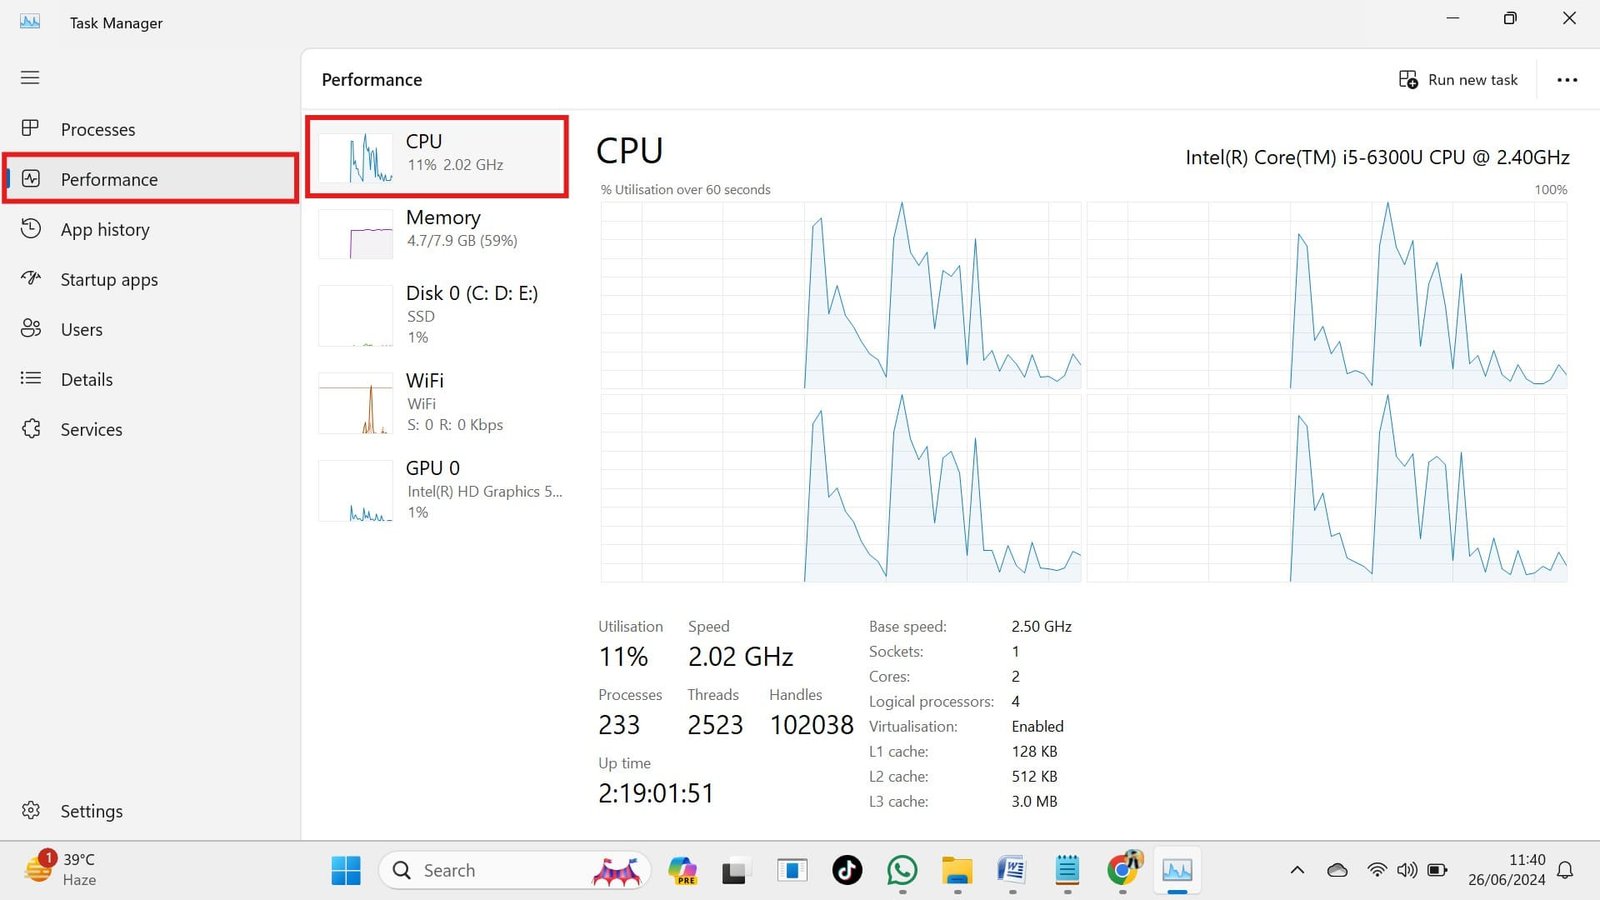Open the Services section
Image resolution: width=1600 pixels, height=900 pixels.
pos(92,429)
